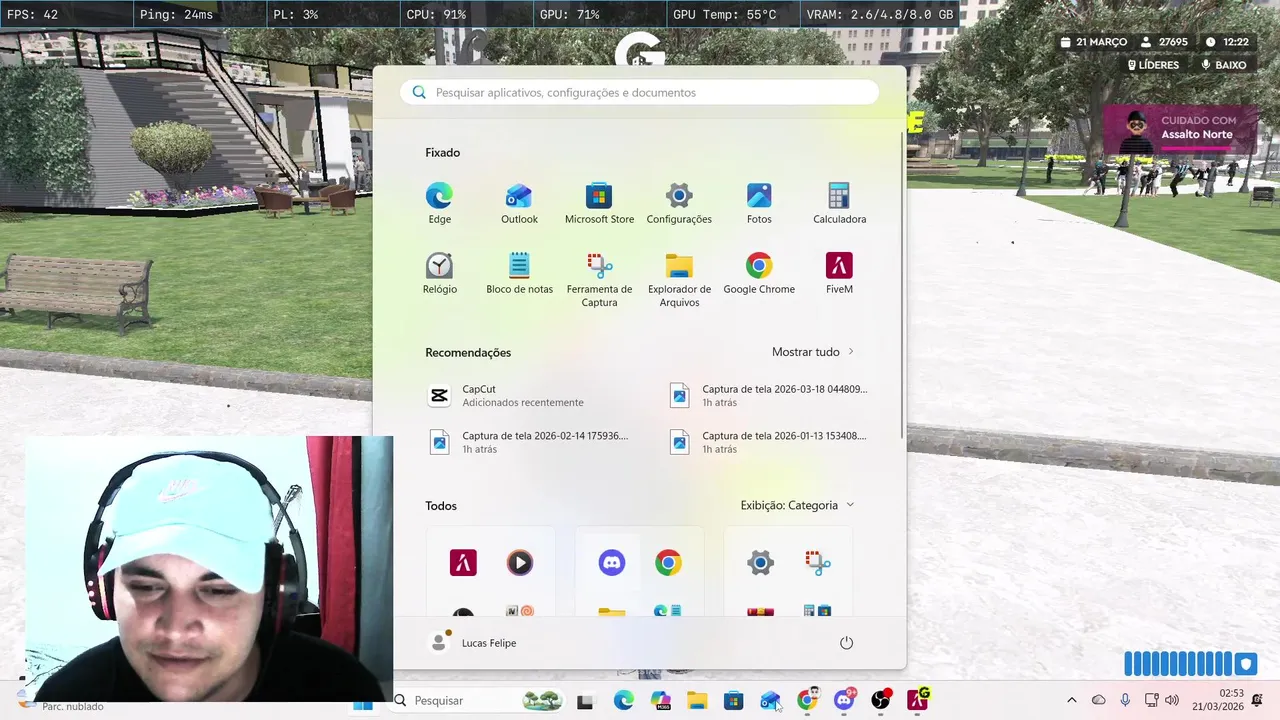The height and width of the screenshot is (720, 1280).
Task: Click the LÍDERES game HUD label
Action: pyautogui.click(x=1153, y=65)
